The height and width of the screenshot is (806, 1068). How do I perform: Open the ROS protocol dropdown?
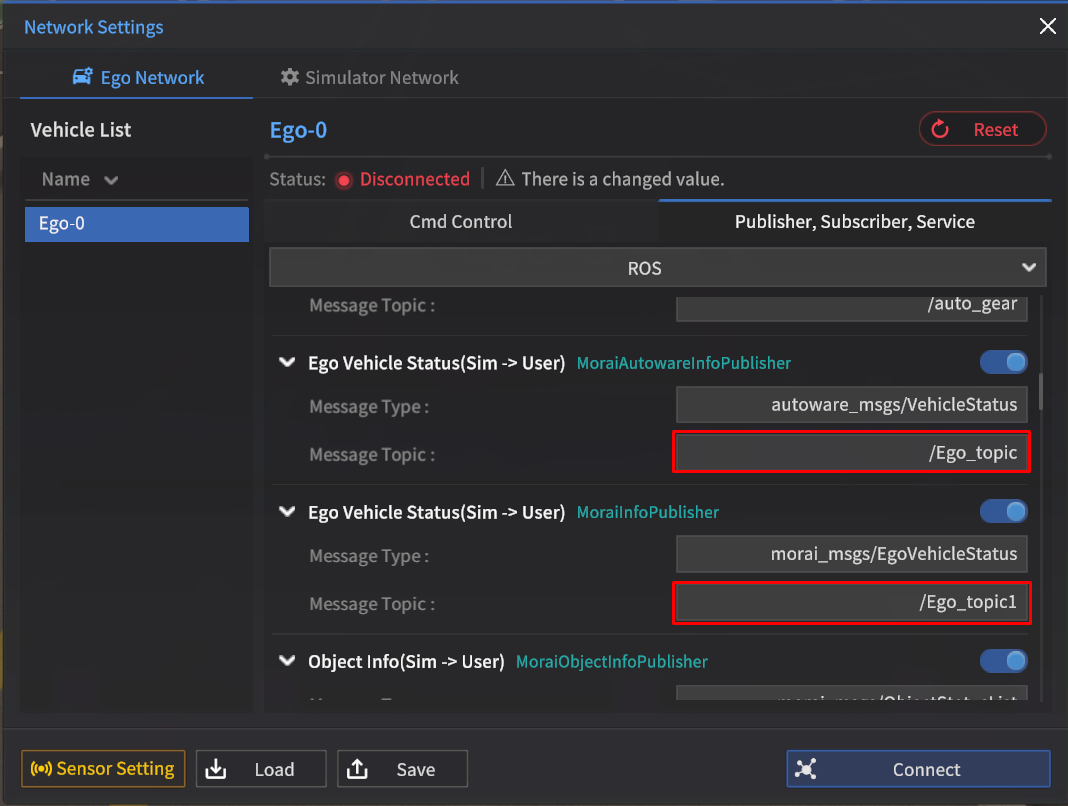coord(657,268)
